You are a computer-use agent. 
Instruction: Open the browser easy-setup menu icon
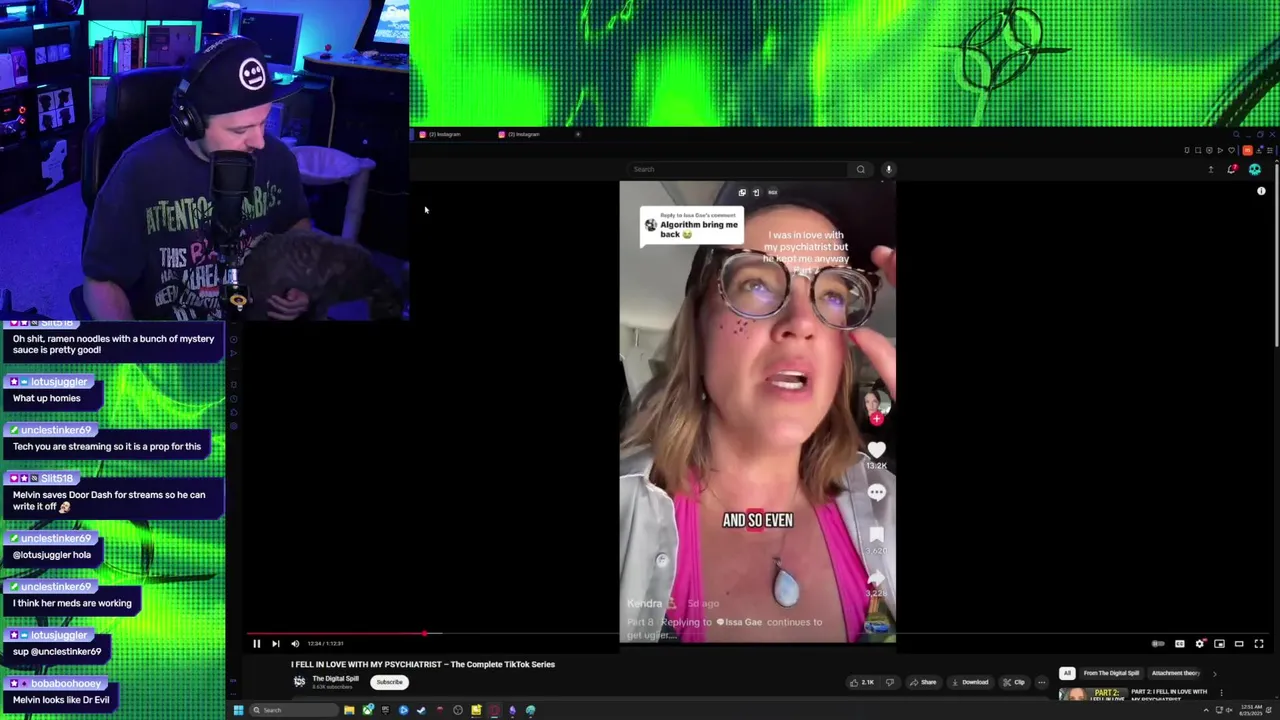point(1270,150)
